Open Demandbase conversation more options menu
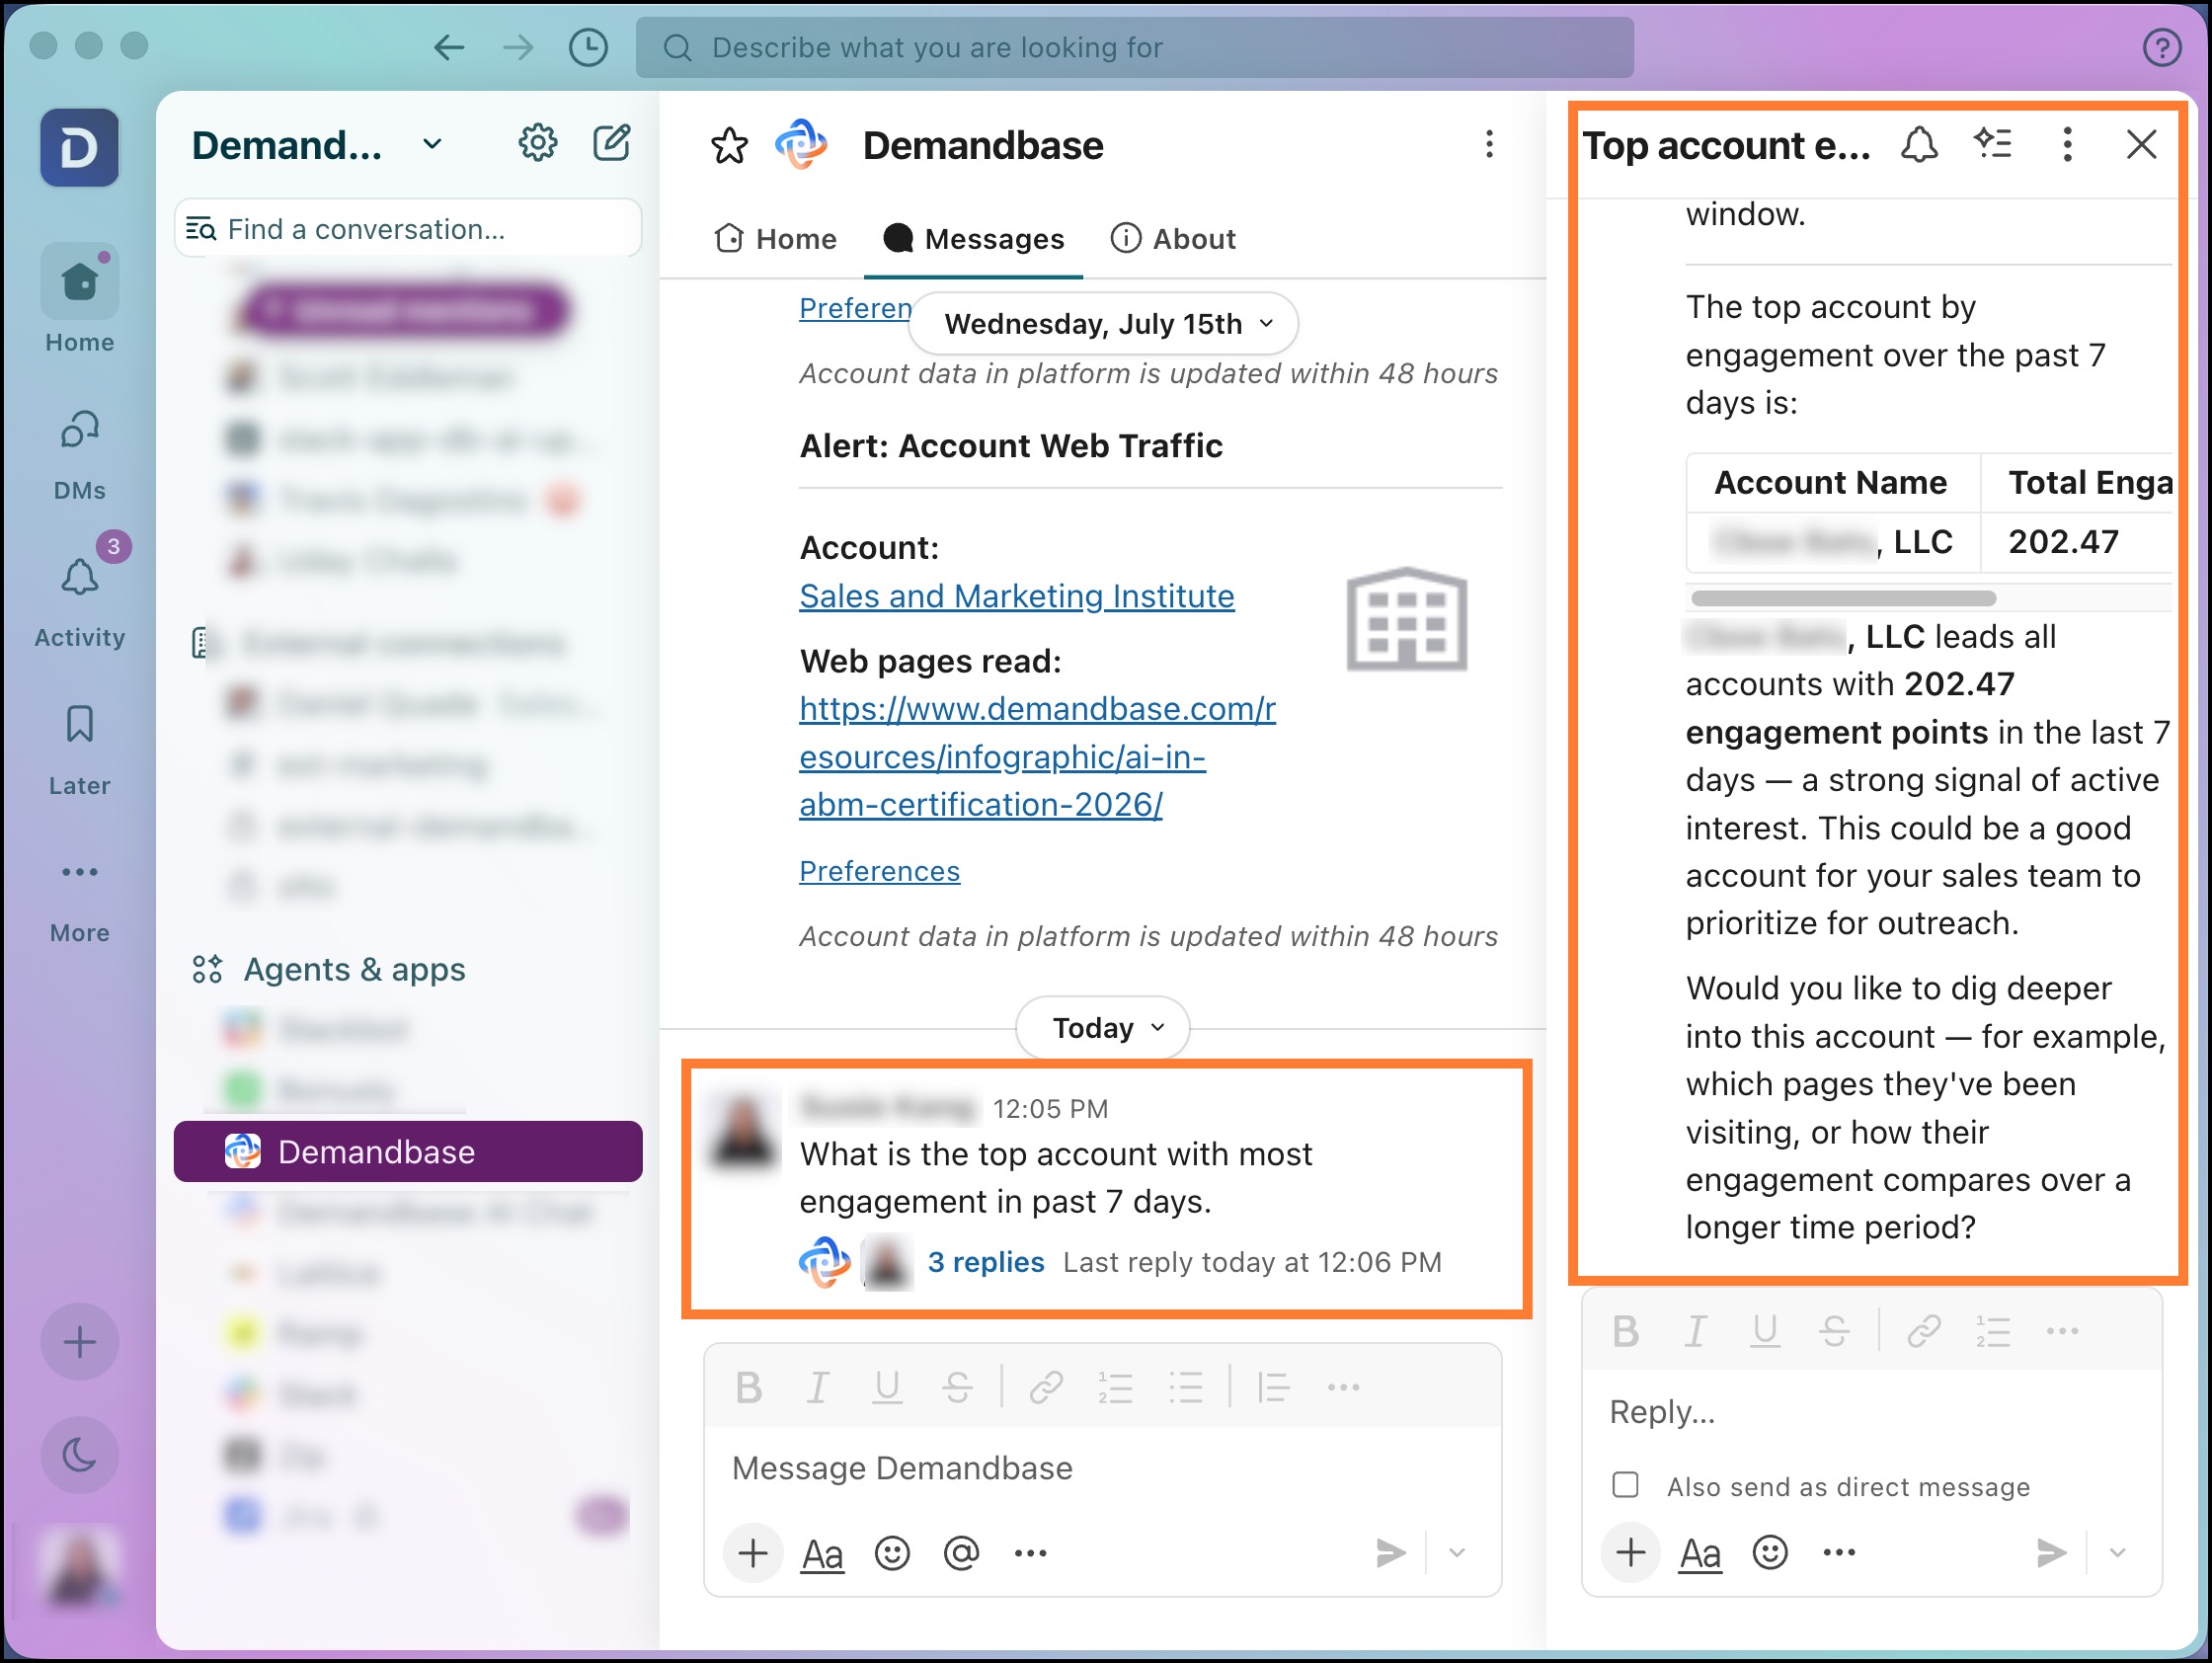Image resolution: width=2212 pixels, height=1663 pixels. click(1488, 145)
